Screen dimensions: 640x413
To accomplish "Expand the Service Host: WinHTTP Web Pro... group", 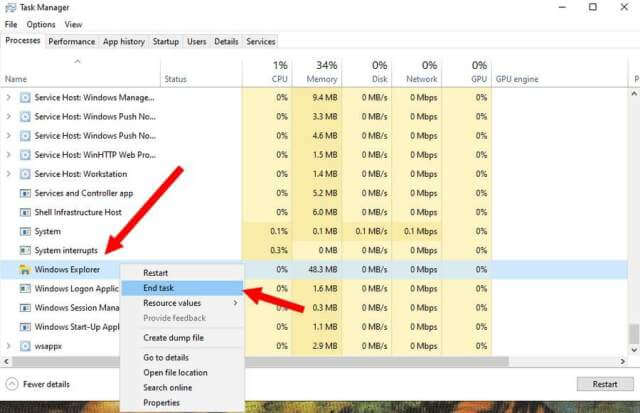I will pyautogui.click(x=8, y=155).
